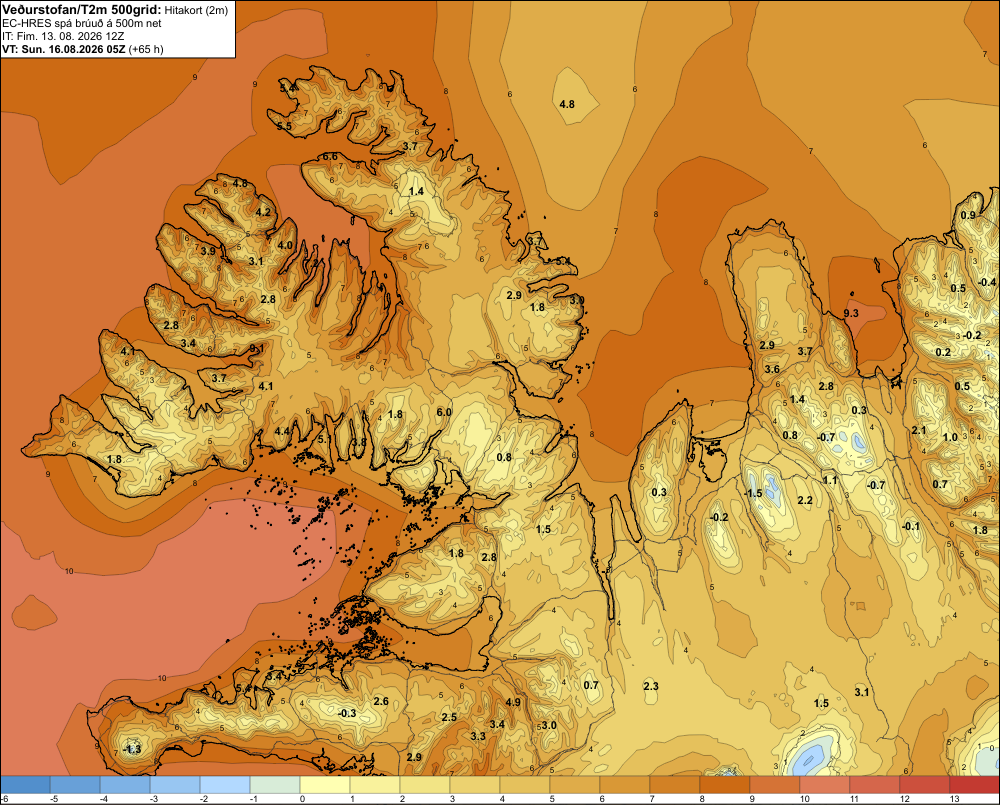Viewport: 1000px width, 805px height.
Task: Click the 2.2 temperature value on the map
Action: (x=805, y=500)
